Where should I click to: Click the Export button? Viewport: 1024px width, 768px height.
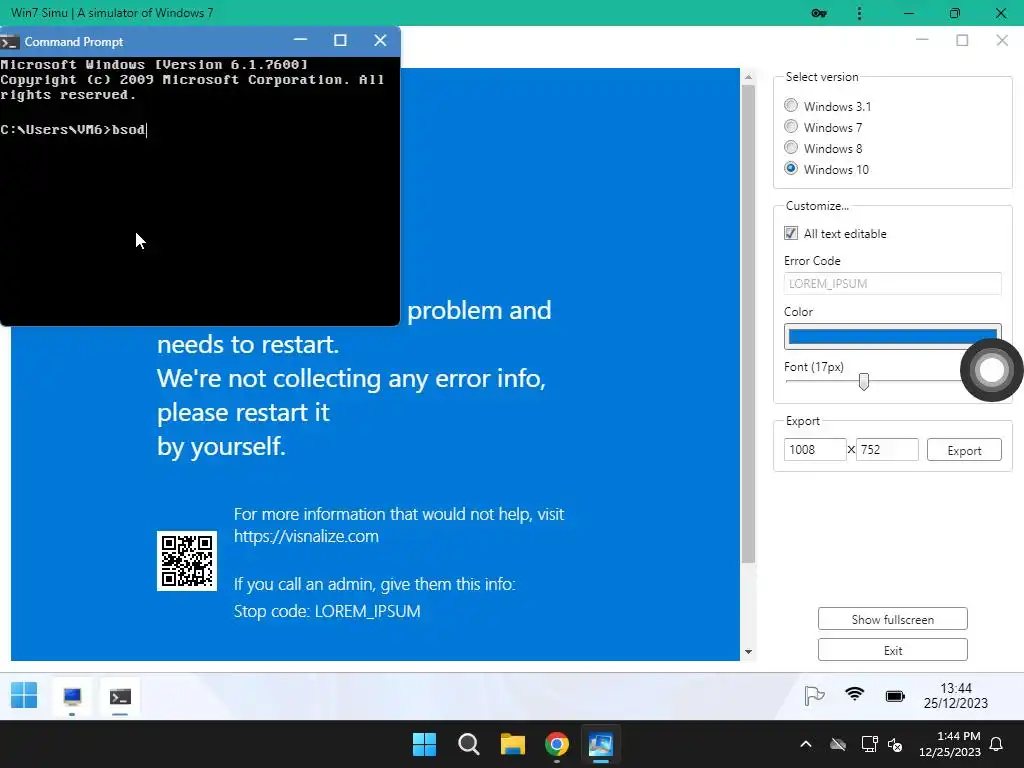click(x=964, y=450)
